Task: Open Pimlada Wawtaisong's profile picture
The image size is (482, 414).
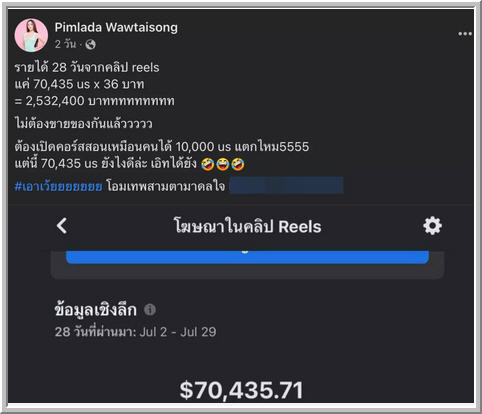Action: 31,35
